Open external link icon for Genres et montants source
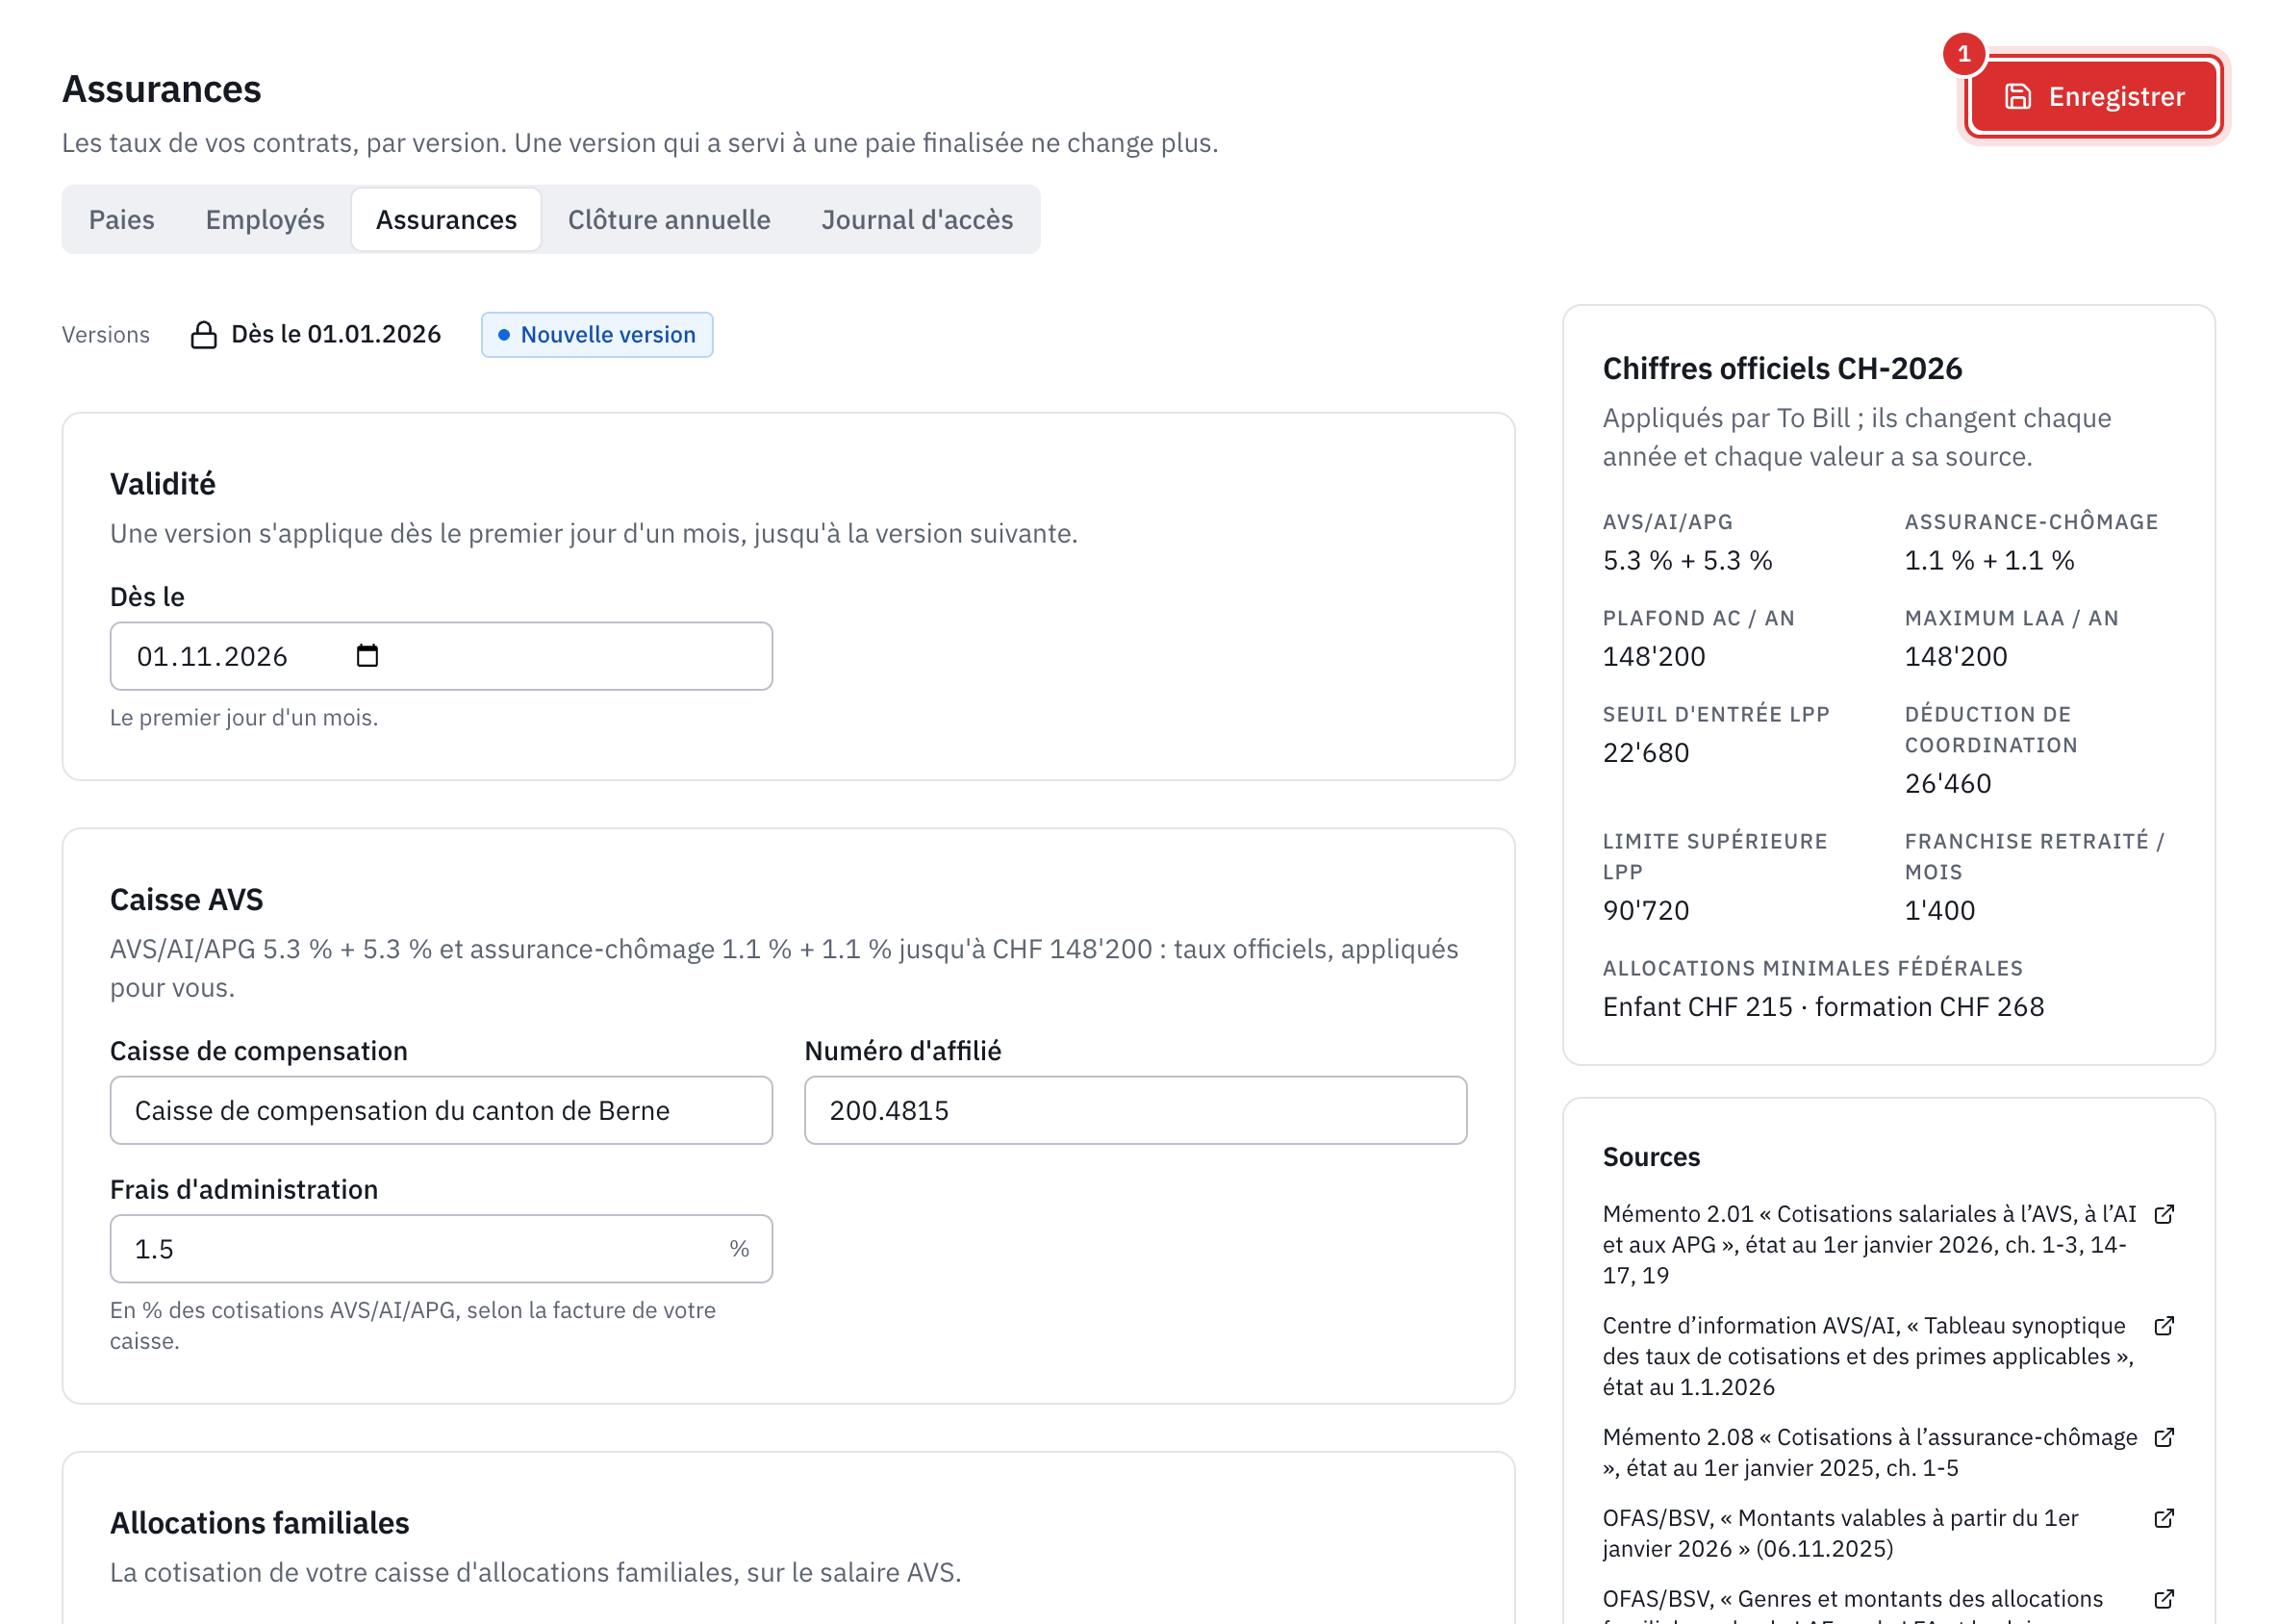 (2164, 1599)
